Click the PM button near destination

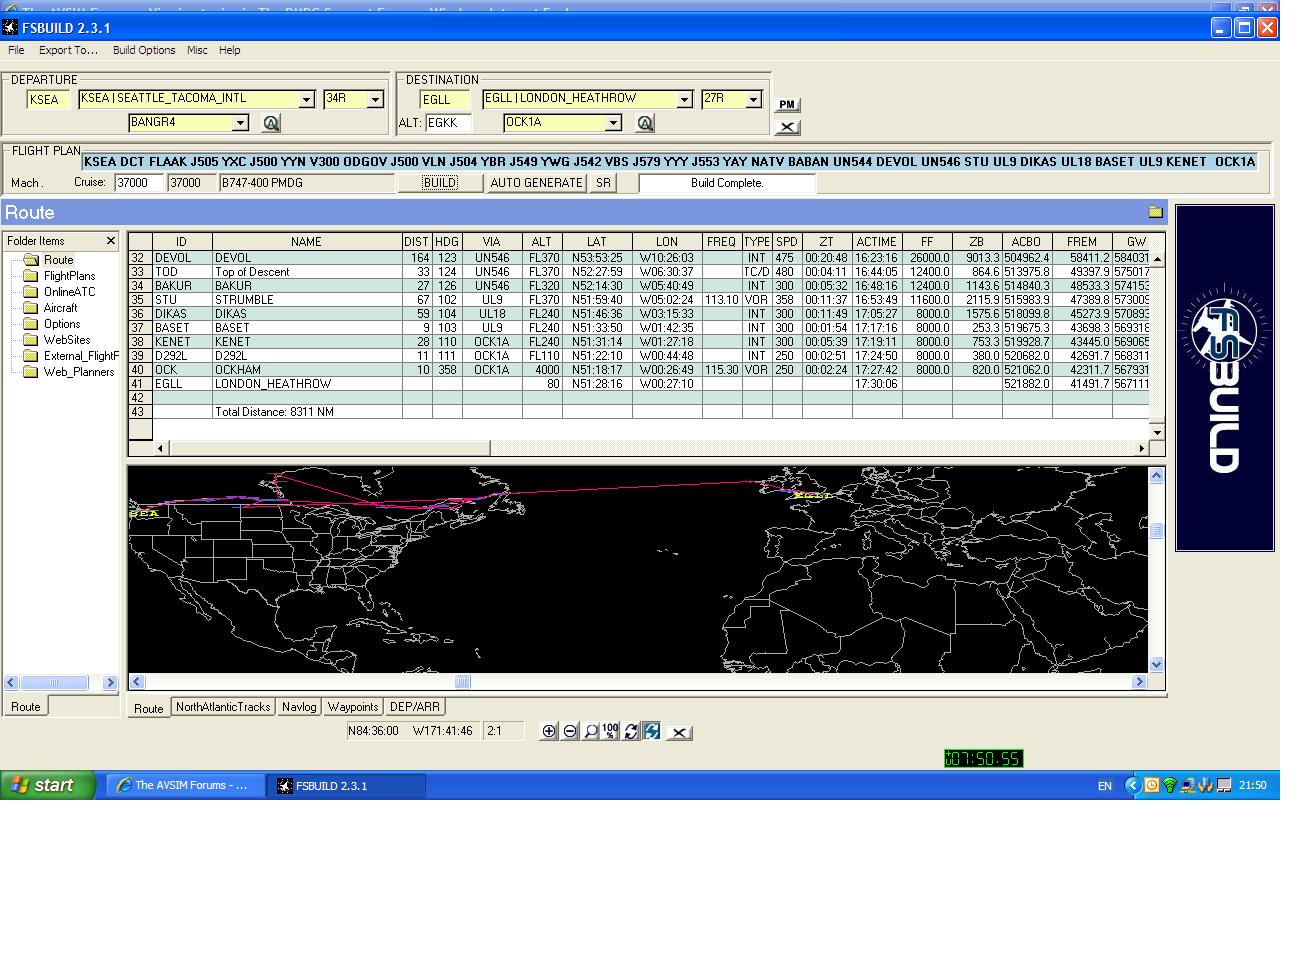(787, 104)
